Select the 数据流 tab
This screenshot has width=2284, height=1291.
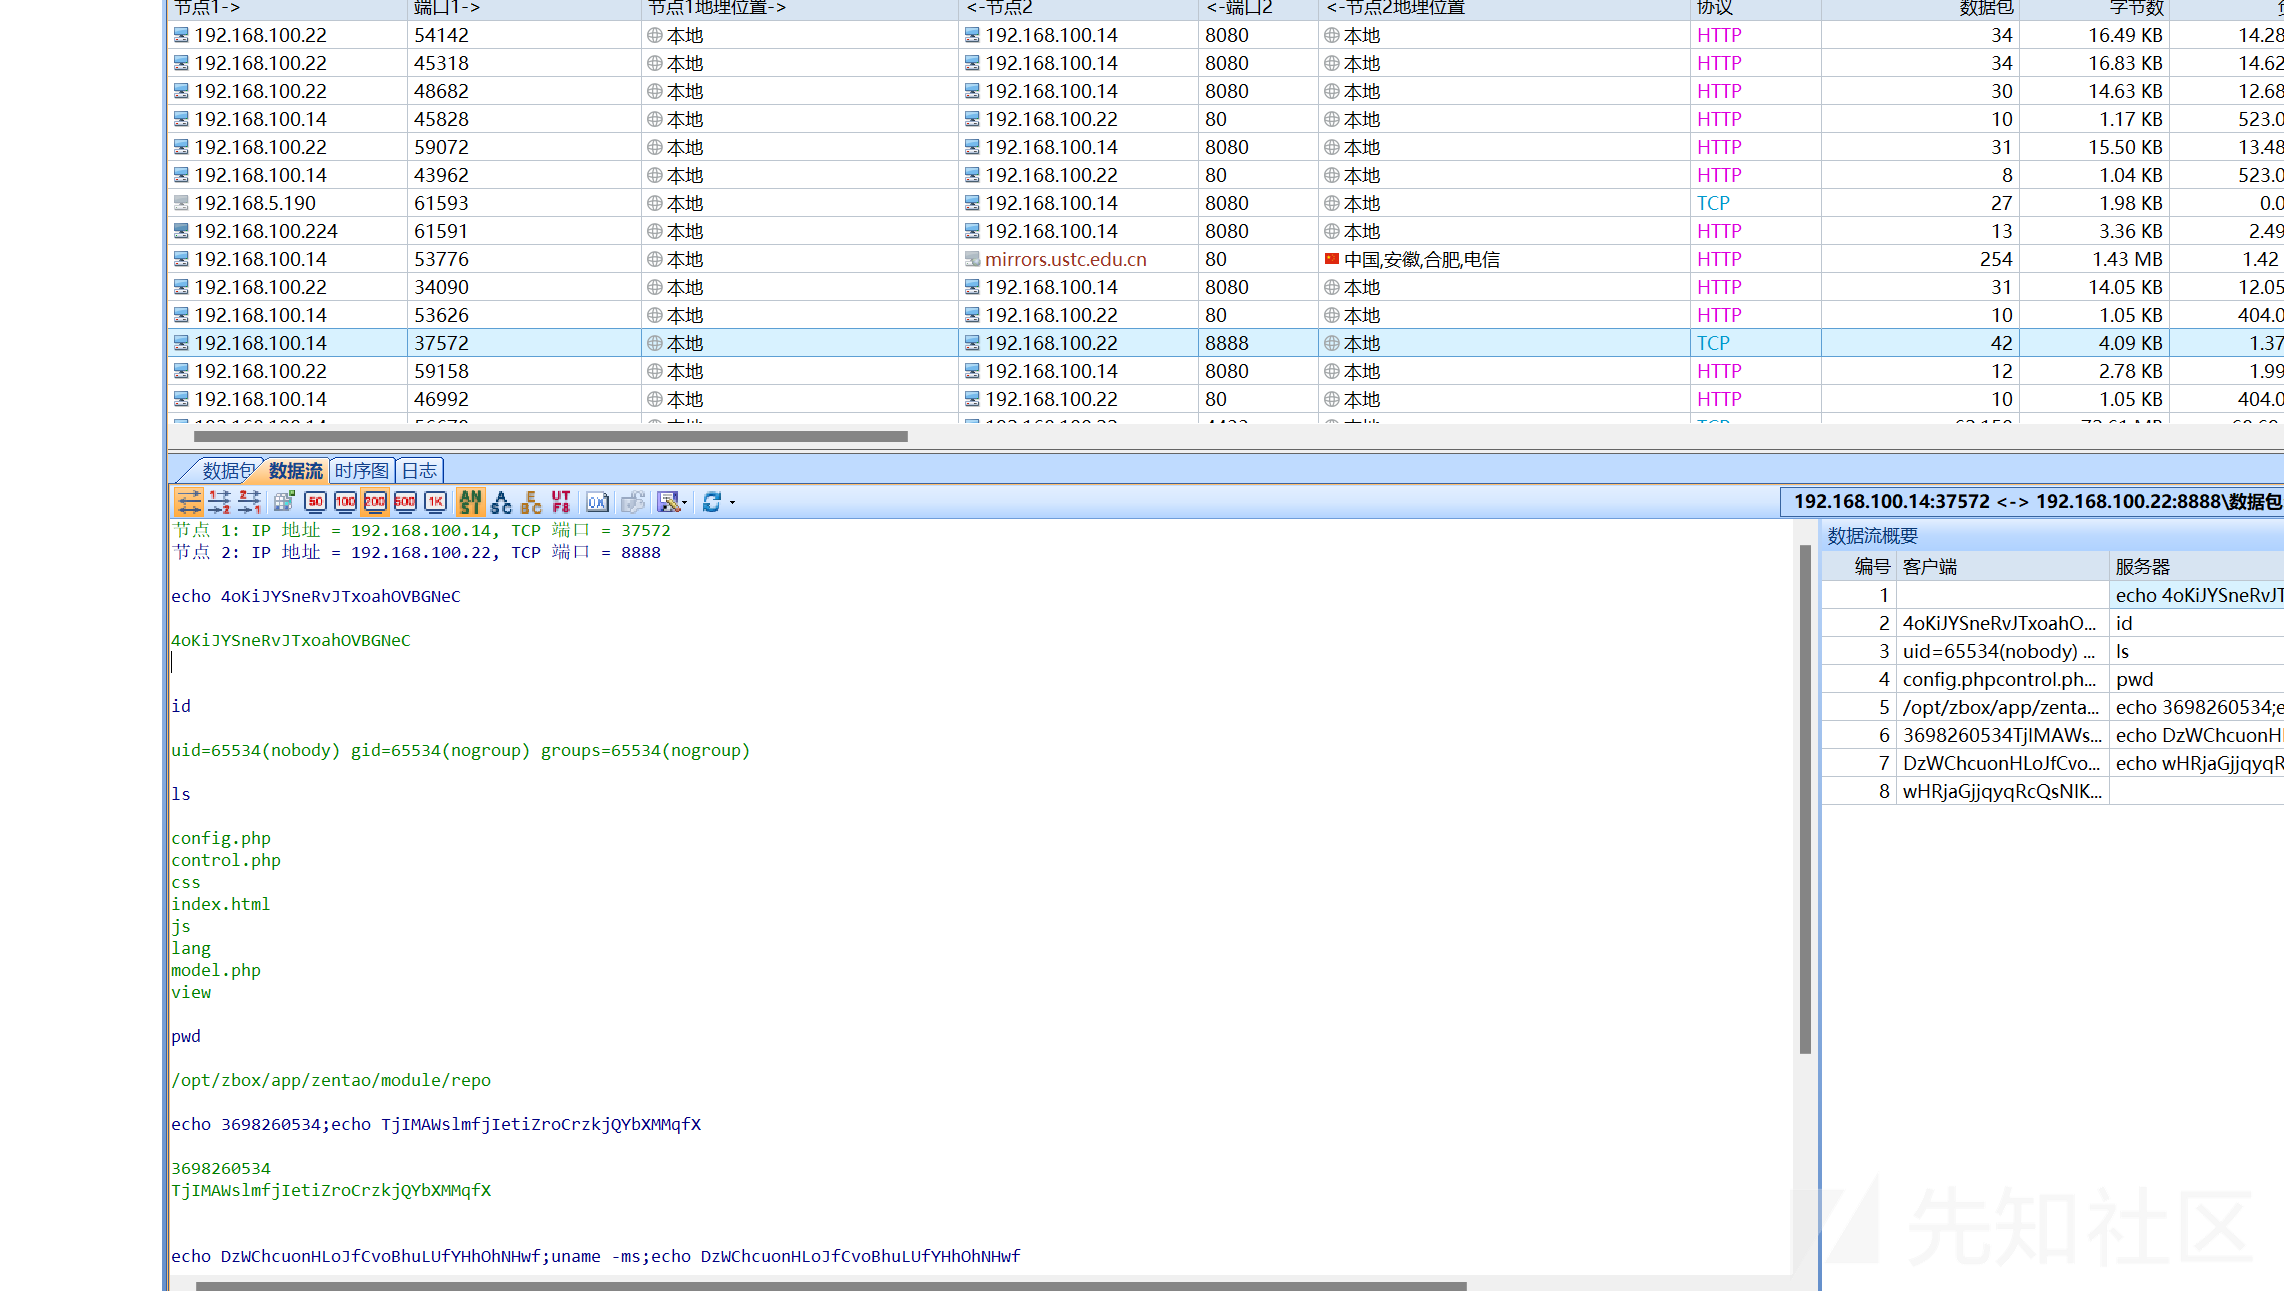click(295, 470)
